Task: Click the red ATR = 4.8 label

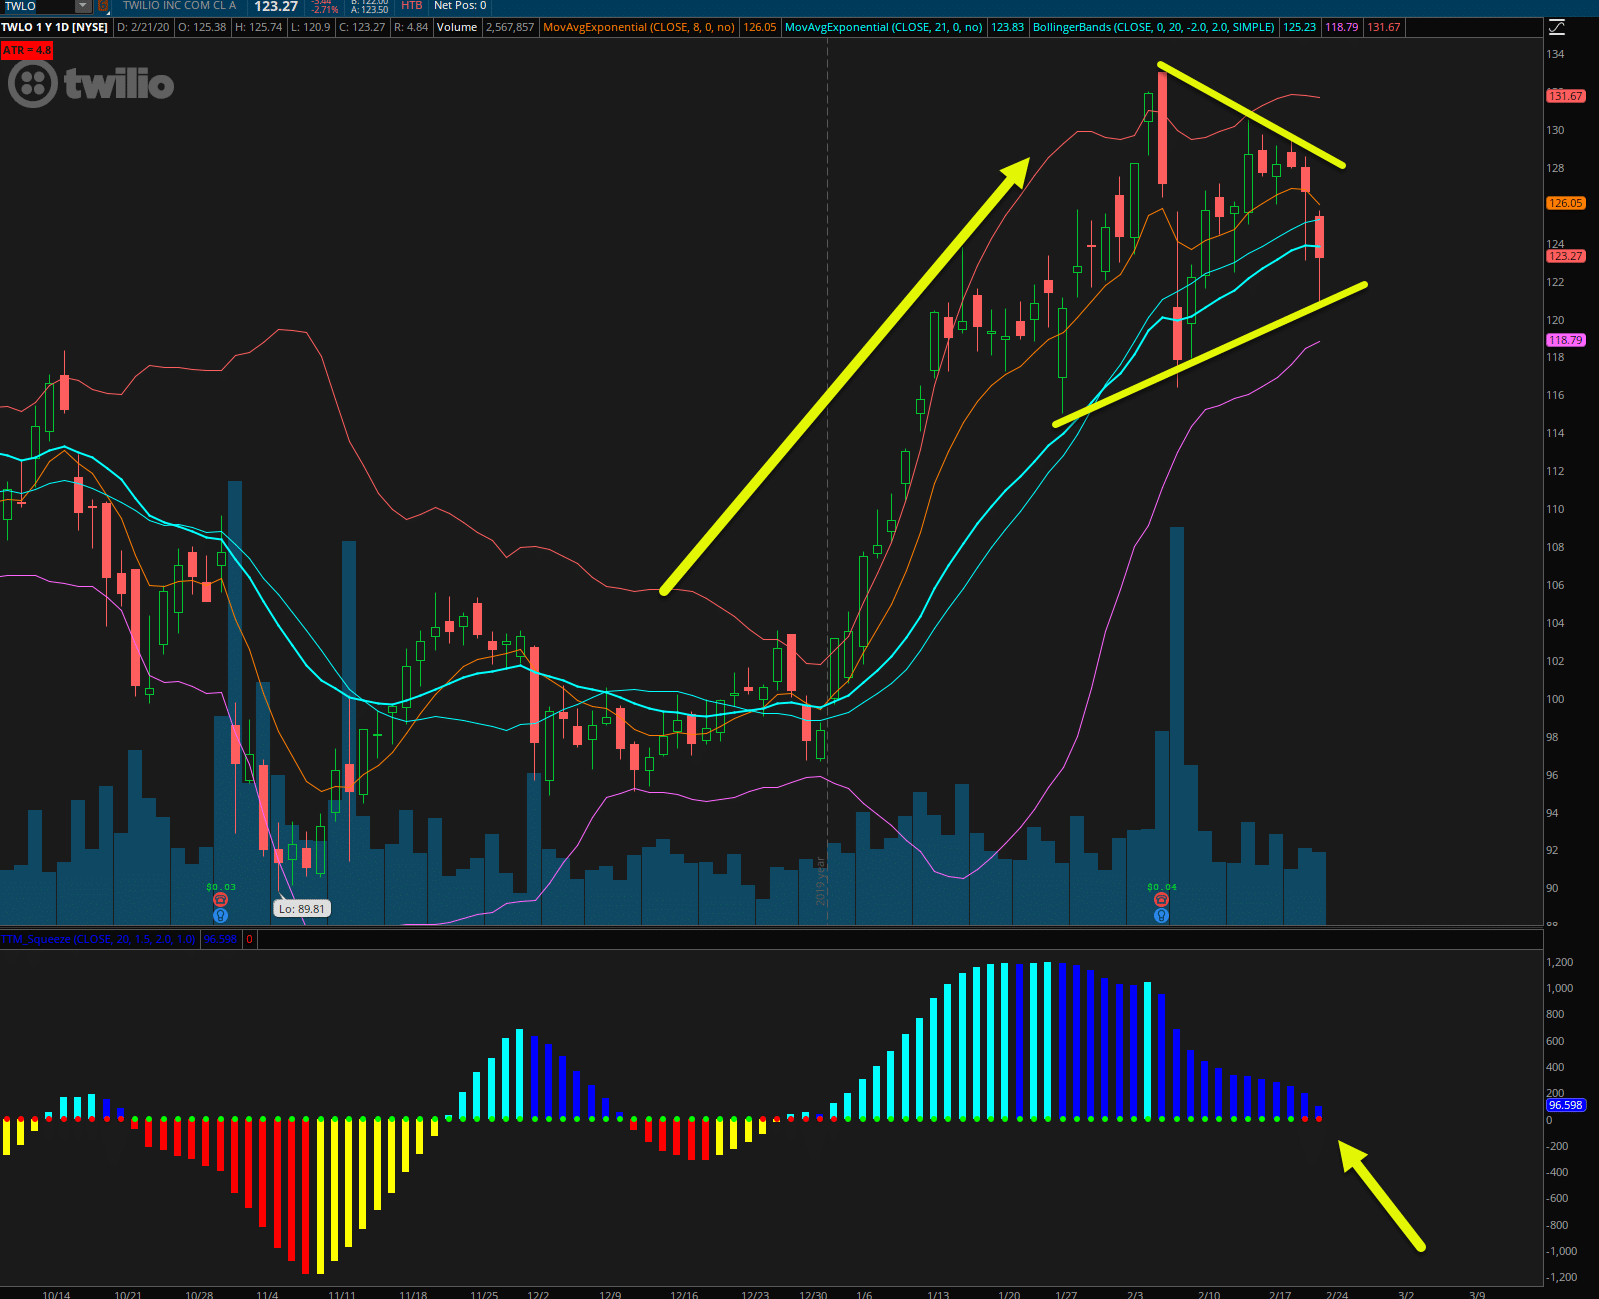Action: (x=27, y=50)
